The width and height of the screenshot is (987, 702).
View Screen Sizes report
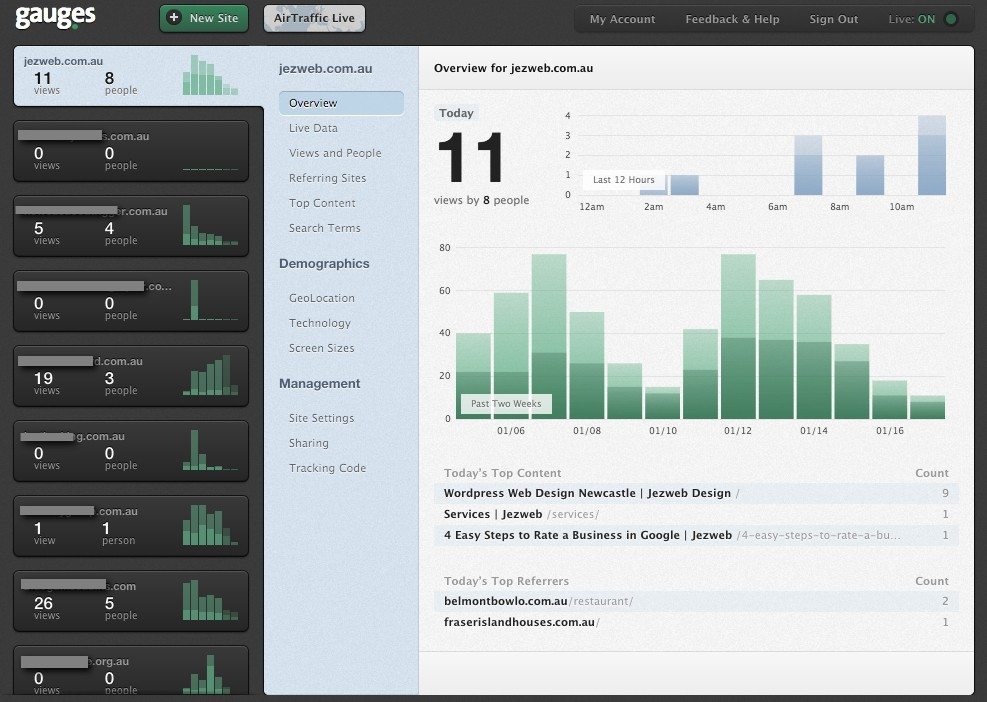pyautogui.click(x=321, y=348)
